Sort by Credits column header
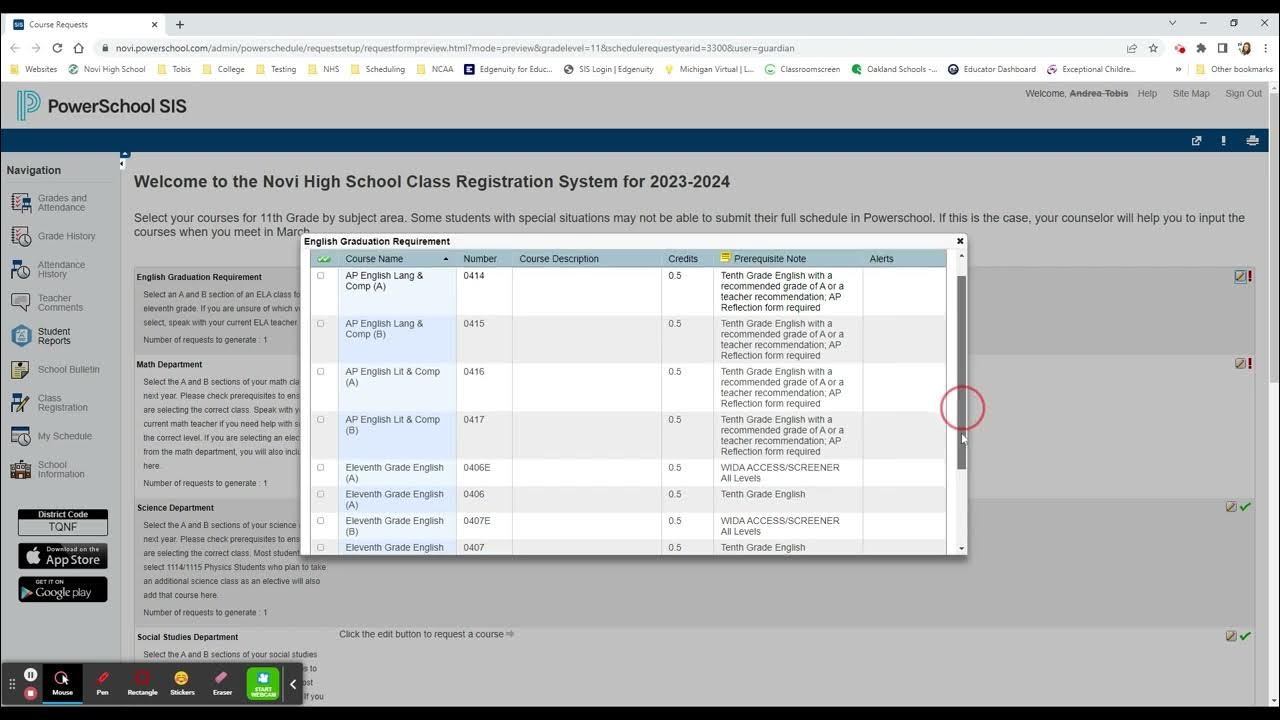 pyautogui.click(x=683, y=259)
